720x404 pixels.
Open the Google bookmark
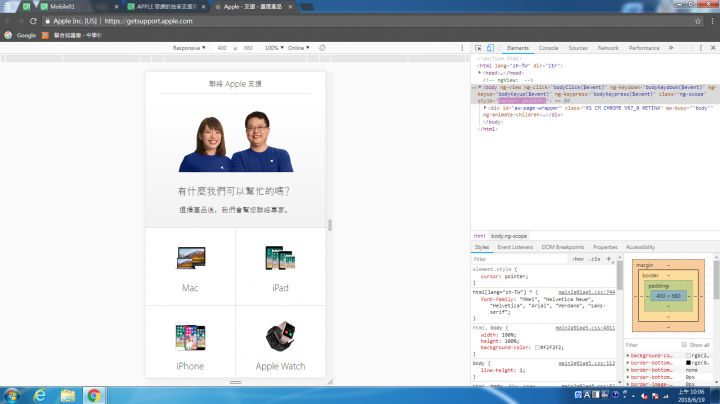click(20, 35)
